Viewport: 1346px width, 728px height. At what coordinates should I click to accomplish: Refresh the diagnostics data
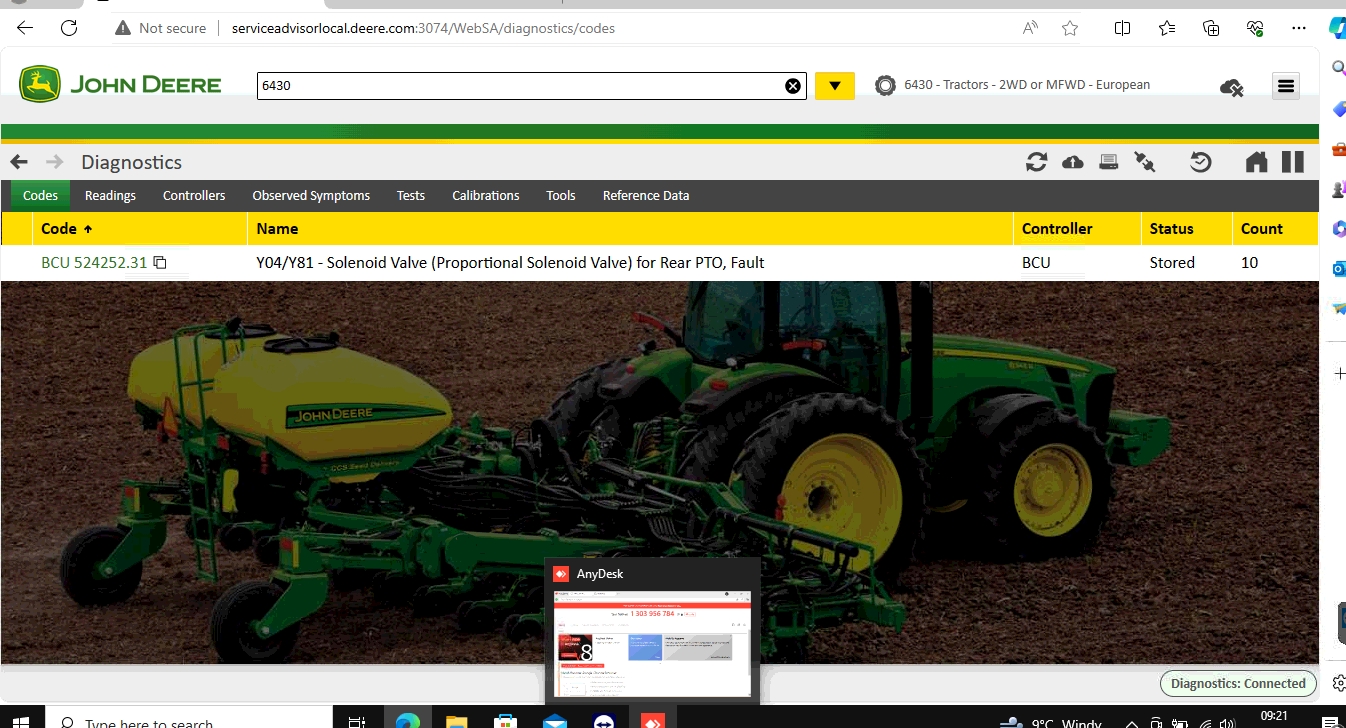[x=1036, y=162]
